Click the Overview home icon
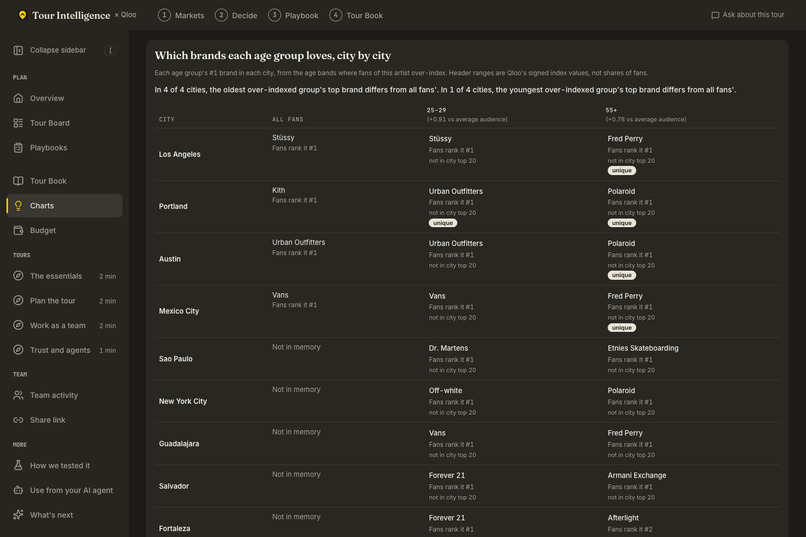The width and height of the screenshot is (806, 537). tap(18, 98)
